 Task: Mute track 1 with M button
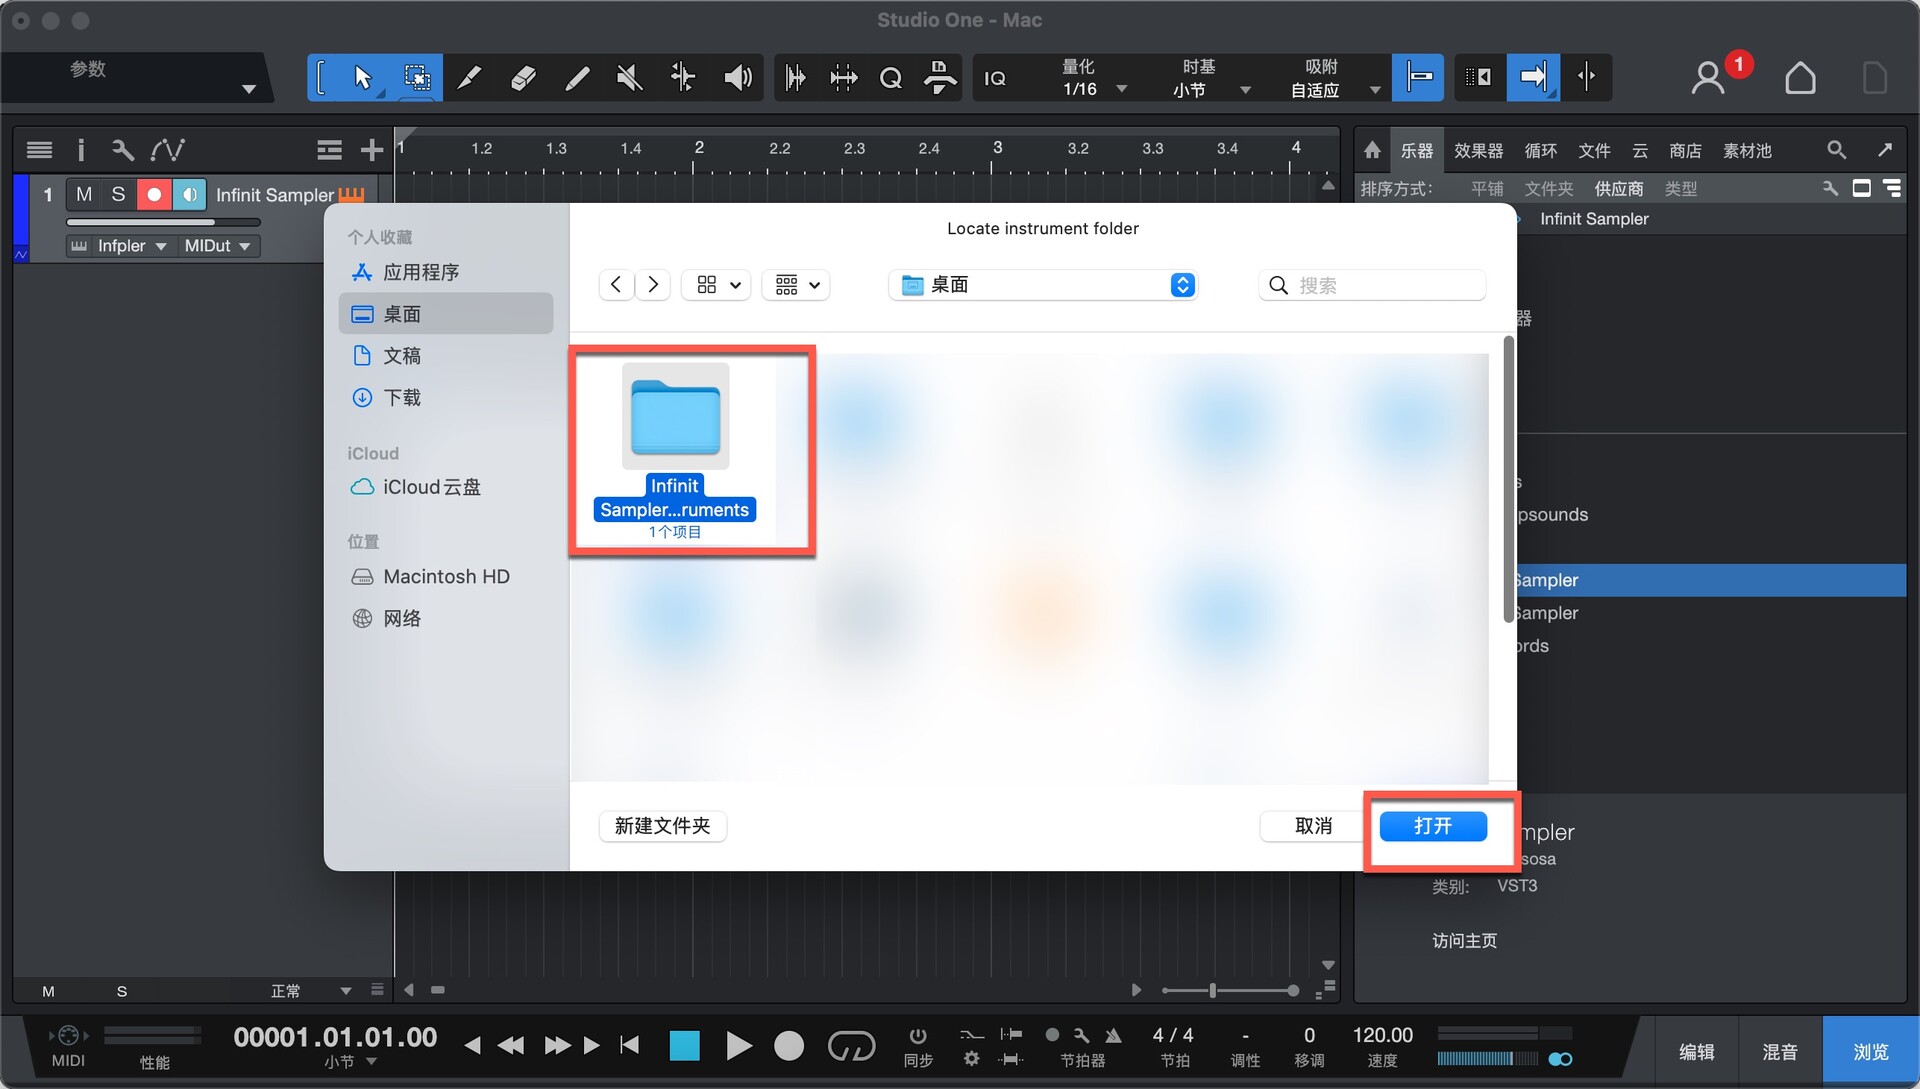[84, 194]
